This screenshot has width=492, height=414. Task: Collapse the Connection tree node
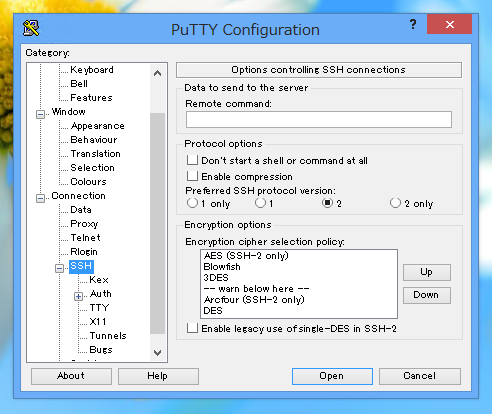pyautogui.click(x=40, y=198)
